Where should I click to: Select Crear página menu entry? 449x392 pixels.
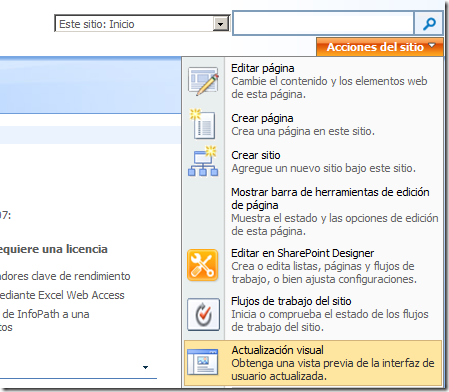point(313,124)
